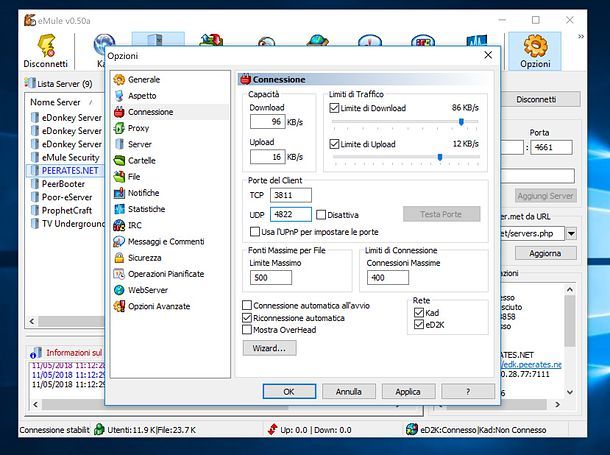Image resolution: width=610 pixels, height=455 pixels.
Task: Click Aggiorna in the main window
Action: coord(545,253)
